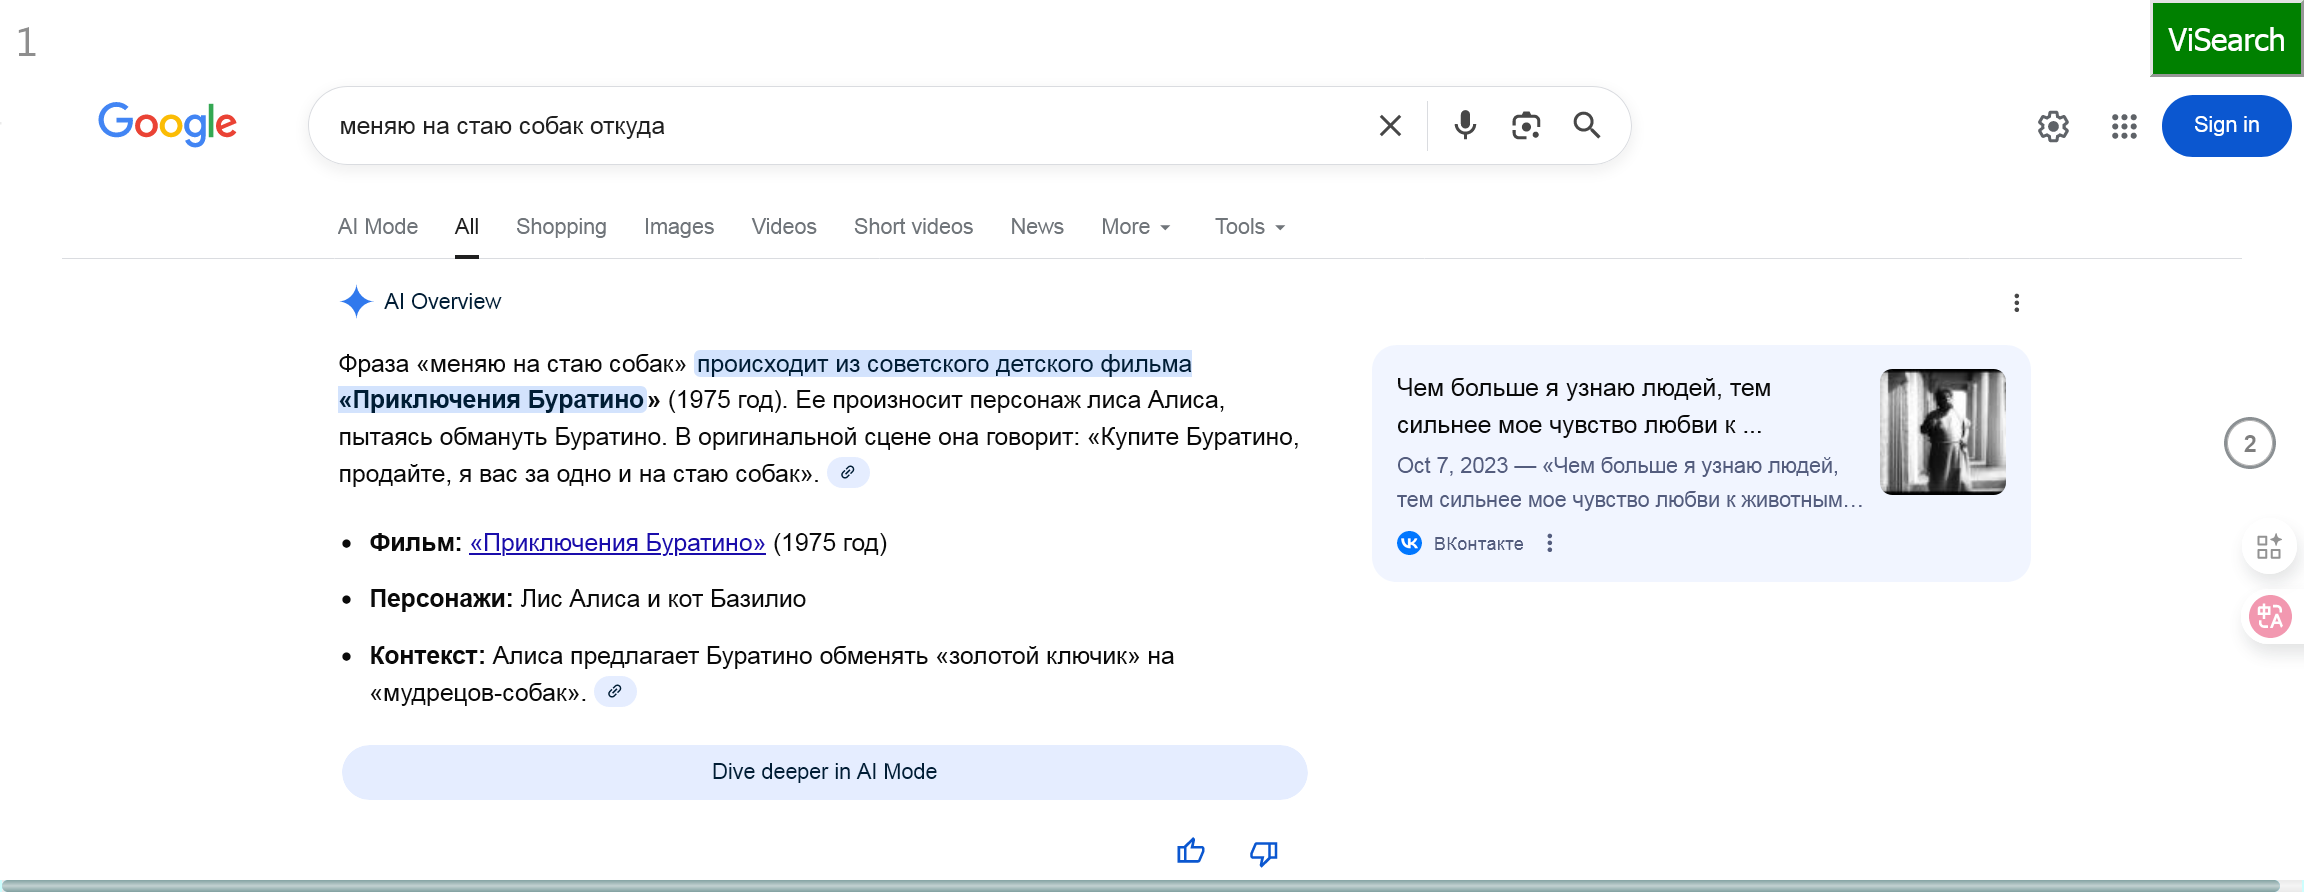The image size is (2304, 892).
Task: Clear the search query with the X icon
Action: pyautogui.click(x=1390, y=126)
